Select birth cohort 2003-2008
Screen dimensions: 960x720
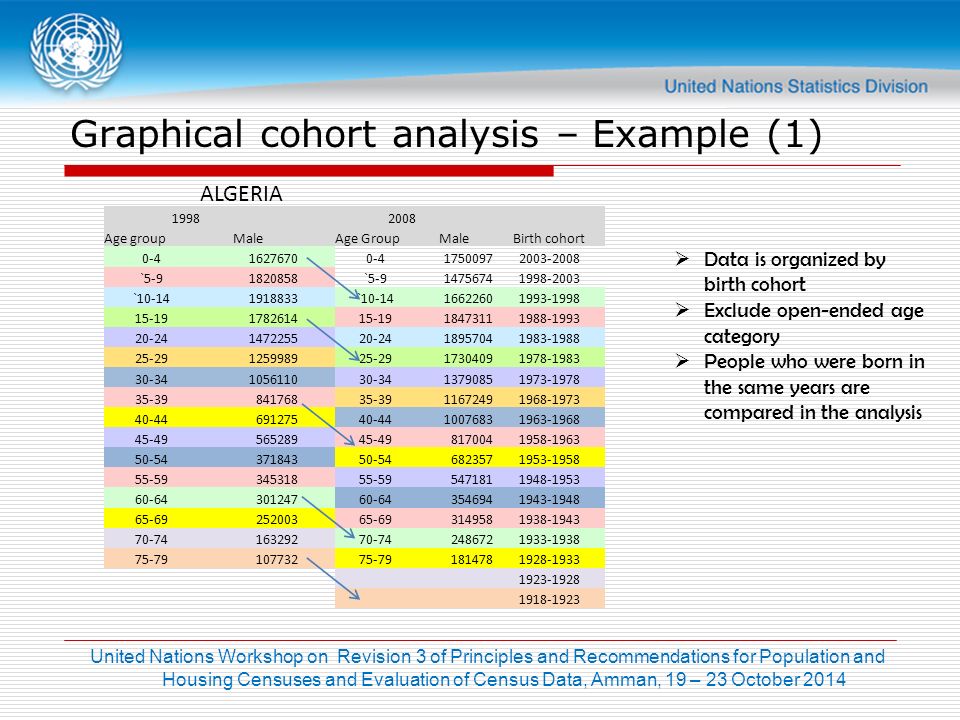click(549, 258)
